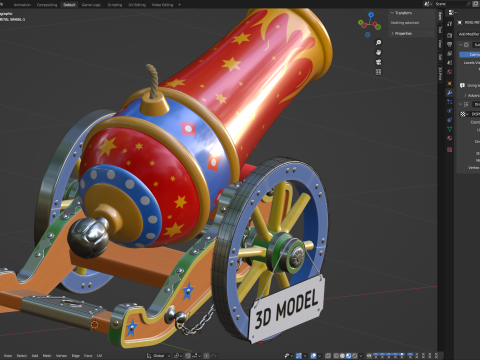Viewport: 480px width, 360px height.
Task: Toggle viewport overlays button
Action: (x=314, y=356)
